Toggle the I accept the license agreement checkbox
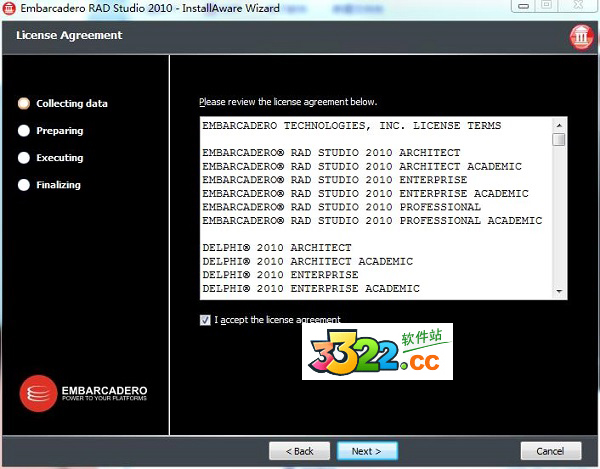 point(205,320)
